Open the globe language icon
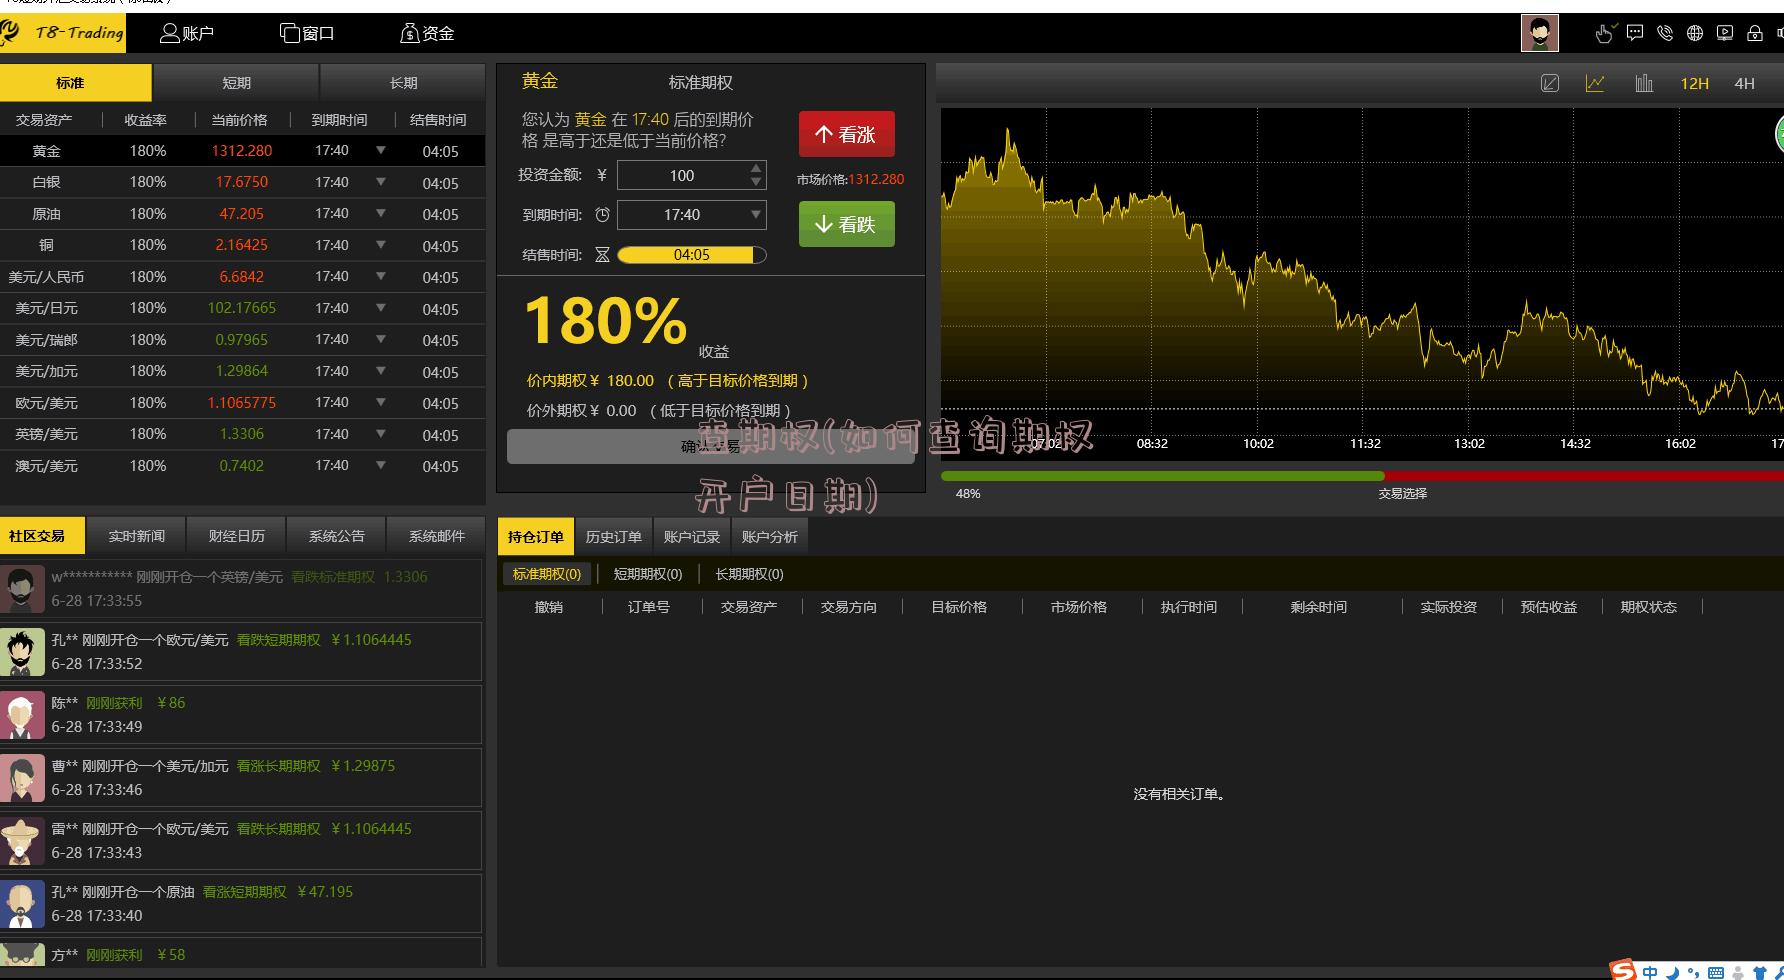1784x980 pixels. click(x=1695, y=33)
